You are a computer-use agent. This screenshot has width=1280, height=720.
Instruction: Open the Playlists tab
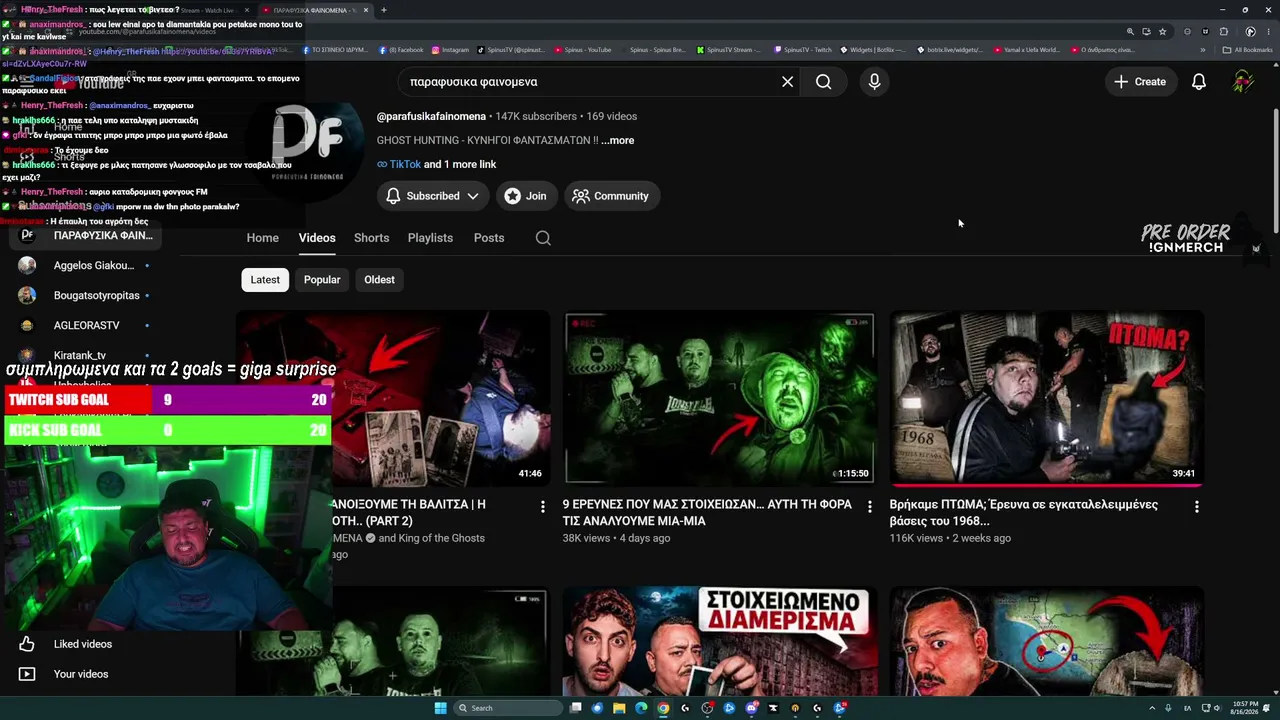point(430,238)
